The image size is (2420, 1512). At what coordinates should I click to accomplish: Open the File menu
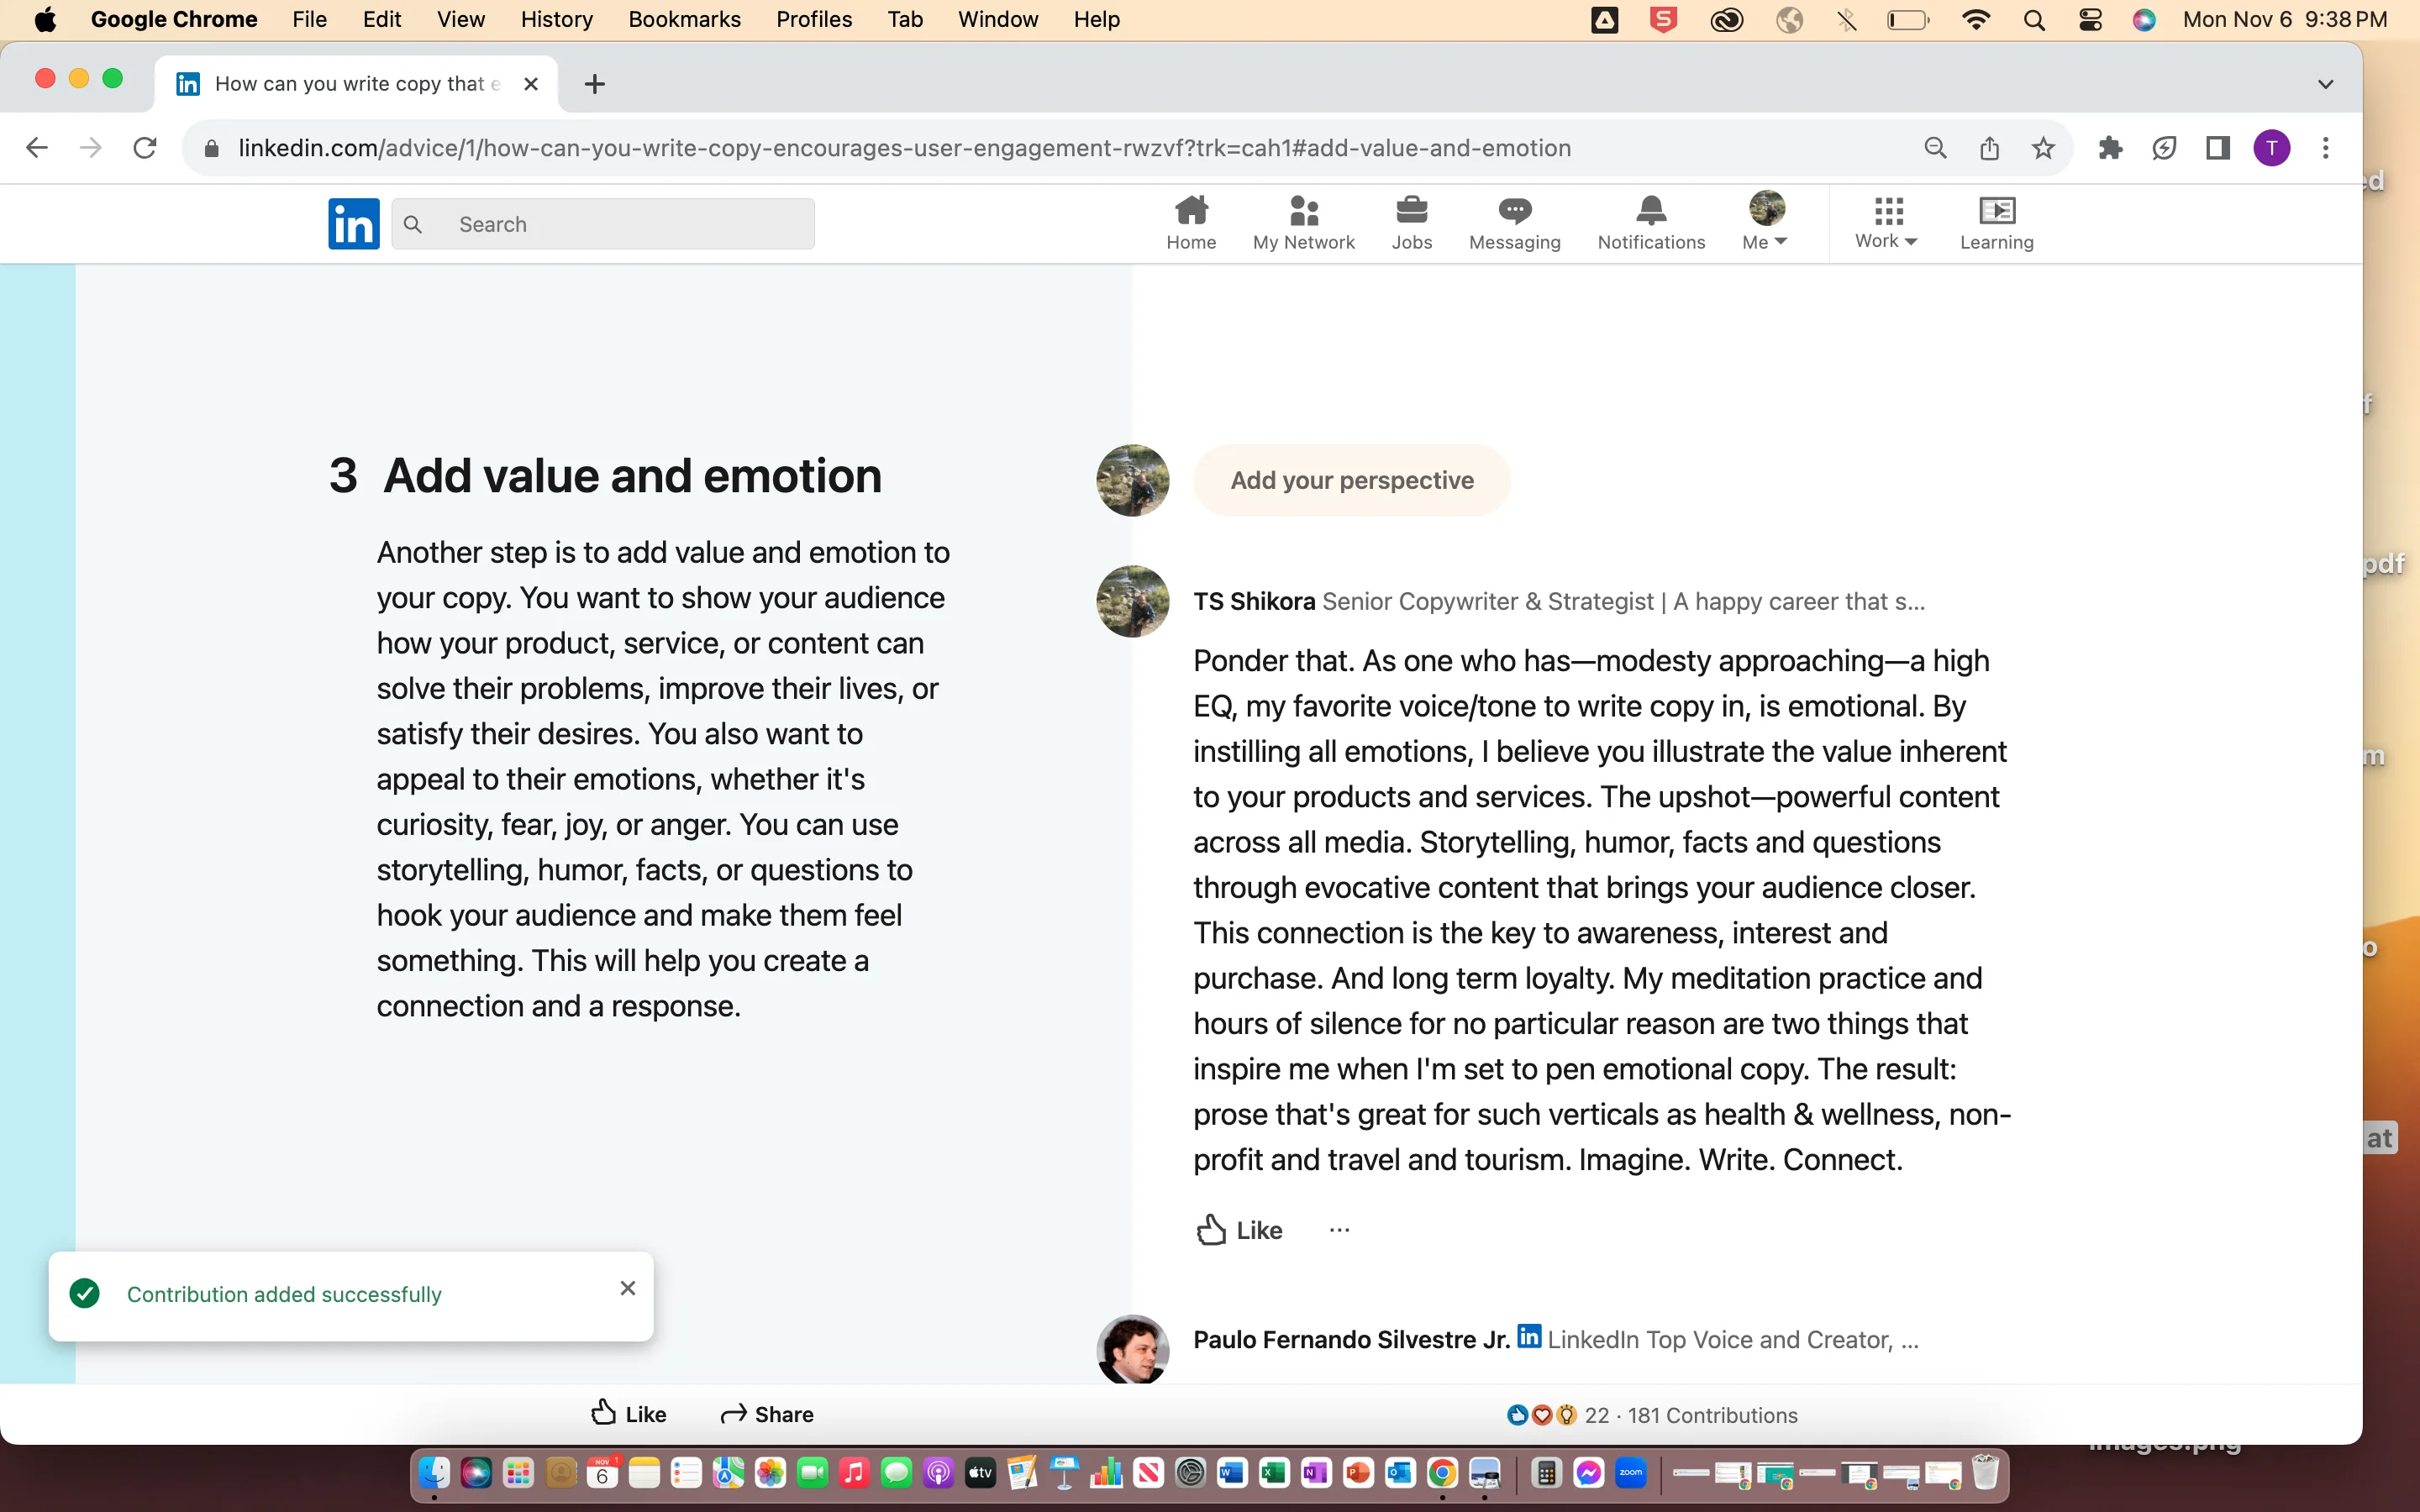(309, 19)
